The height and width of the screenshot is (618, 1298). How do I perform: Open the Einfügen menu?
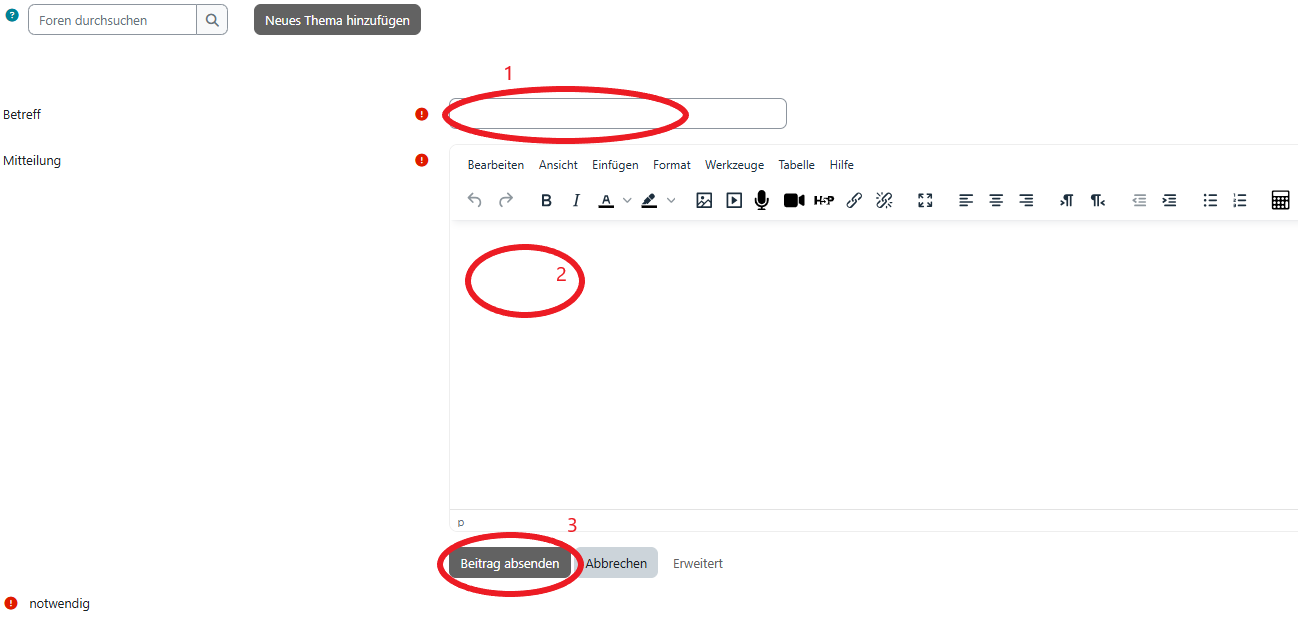point(615,165)
